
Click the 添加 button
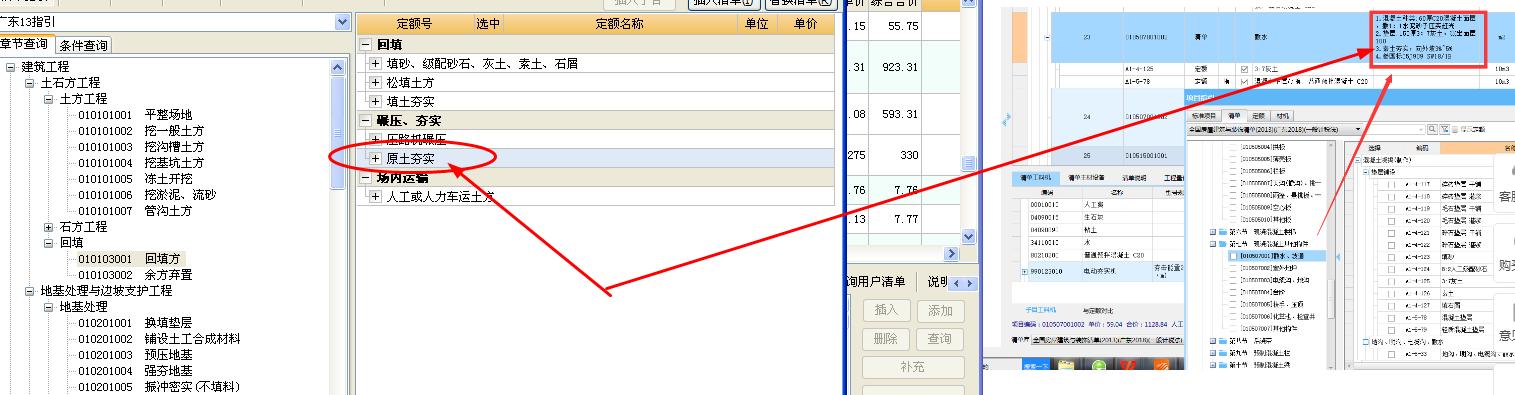940,311
